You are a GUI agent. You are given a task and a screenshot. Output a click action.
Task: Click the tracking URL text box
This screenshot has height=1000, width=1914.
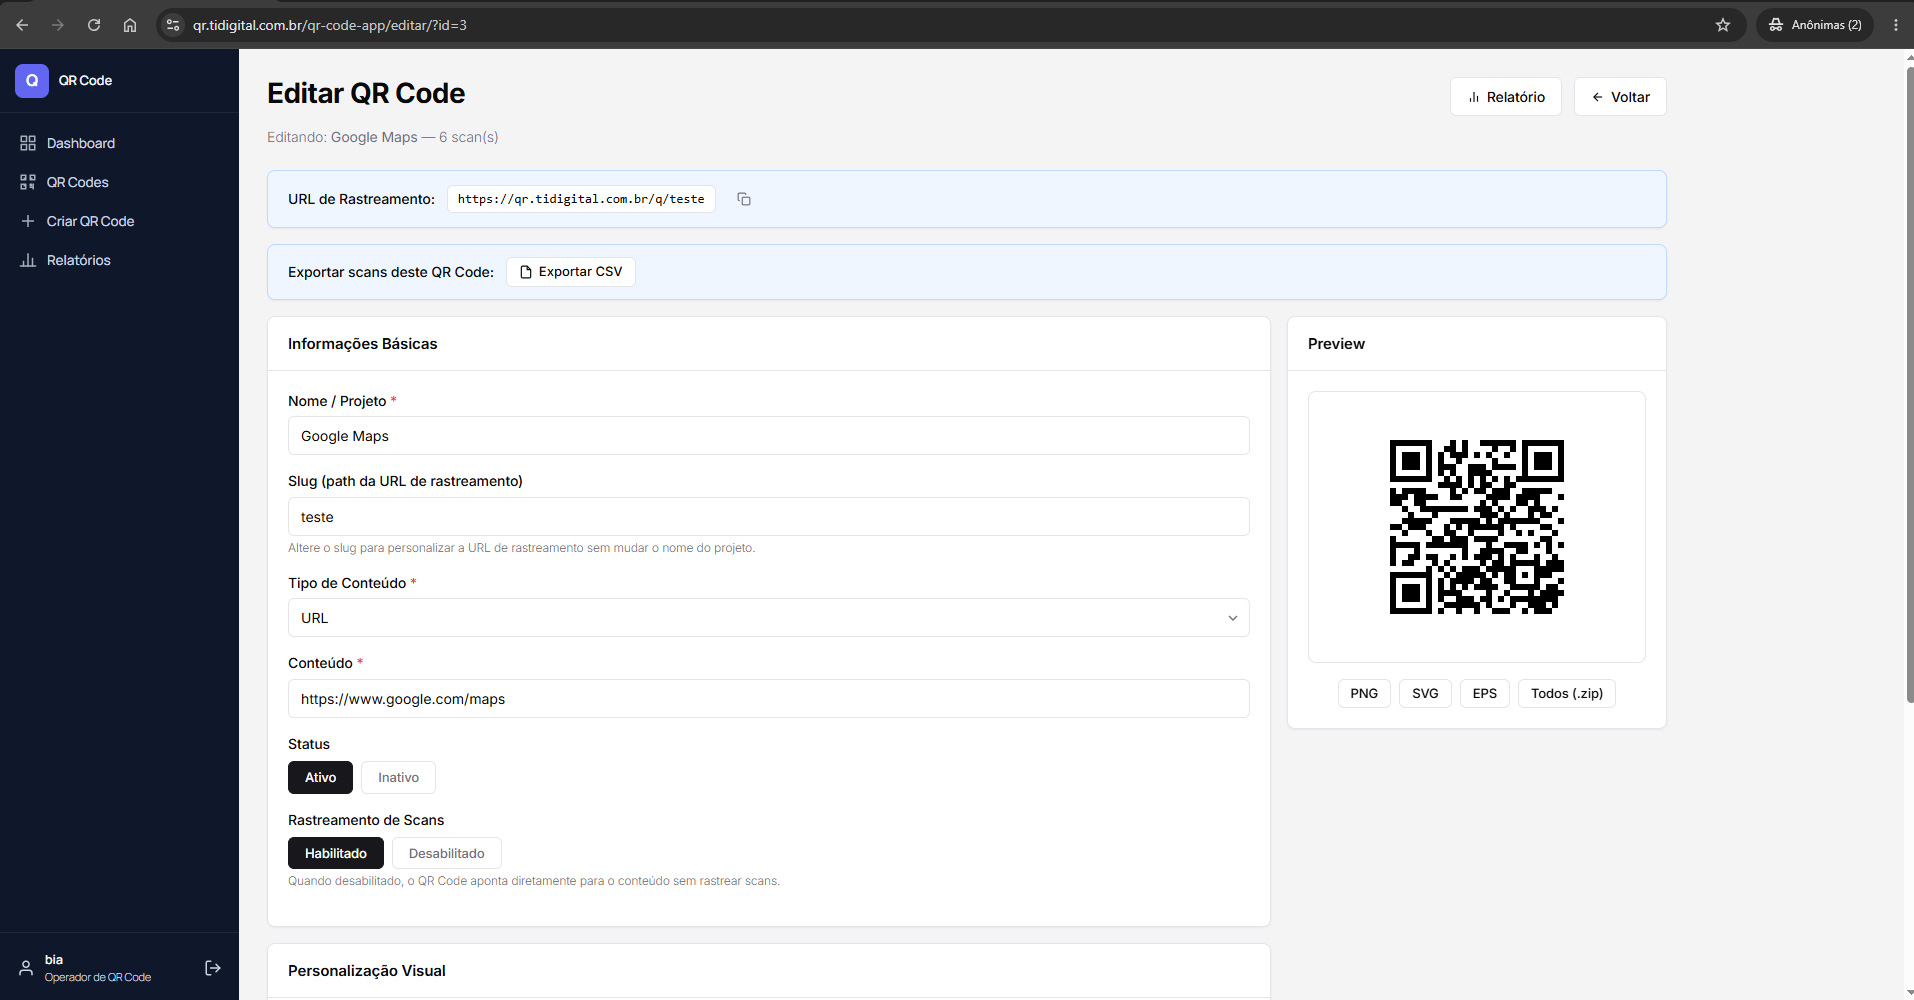click(581, 199)
